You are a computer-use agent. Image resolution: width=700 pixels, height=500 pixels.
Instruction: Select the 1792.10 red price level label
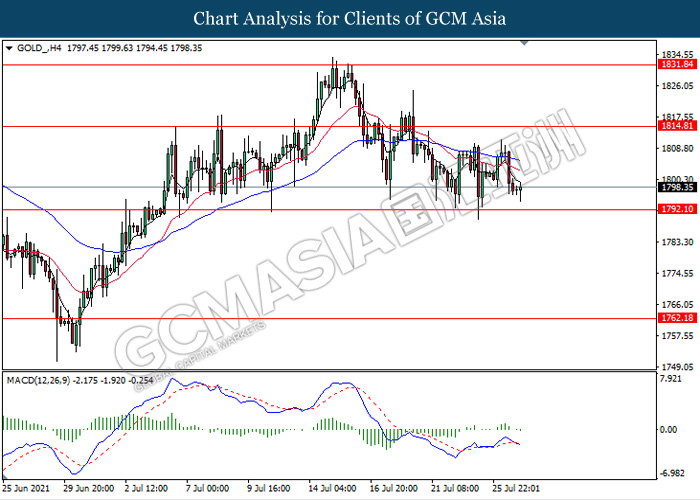pos(677,209)
